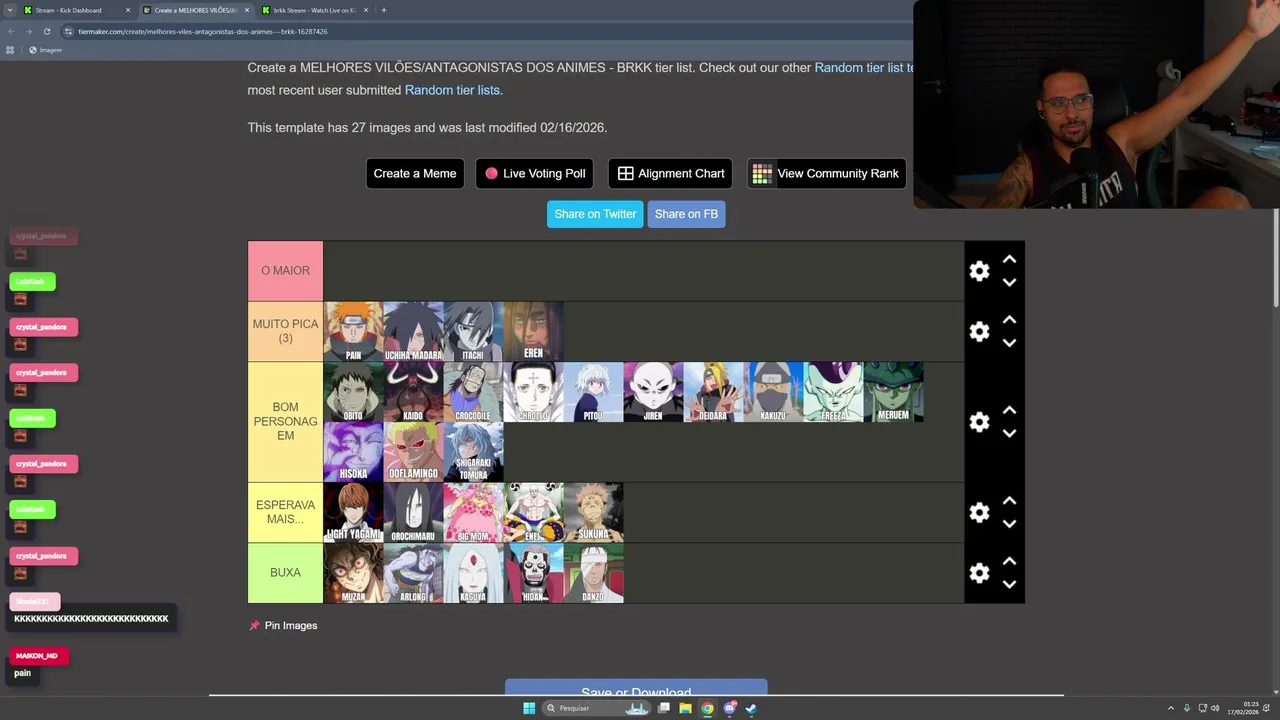Open settings gear for BOM PERSONAGEM tier
The image size is (1280, 720).
point(979,422)
